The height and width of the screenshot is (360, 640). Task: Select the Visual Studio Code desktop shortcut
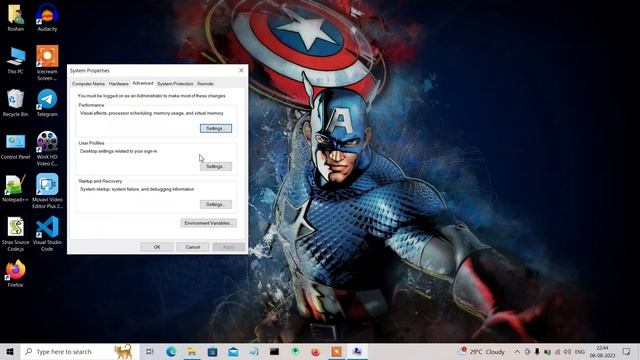(x=47, y=234)
